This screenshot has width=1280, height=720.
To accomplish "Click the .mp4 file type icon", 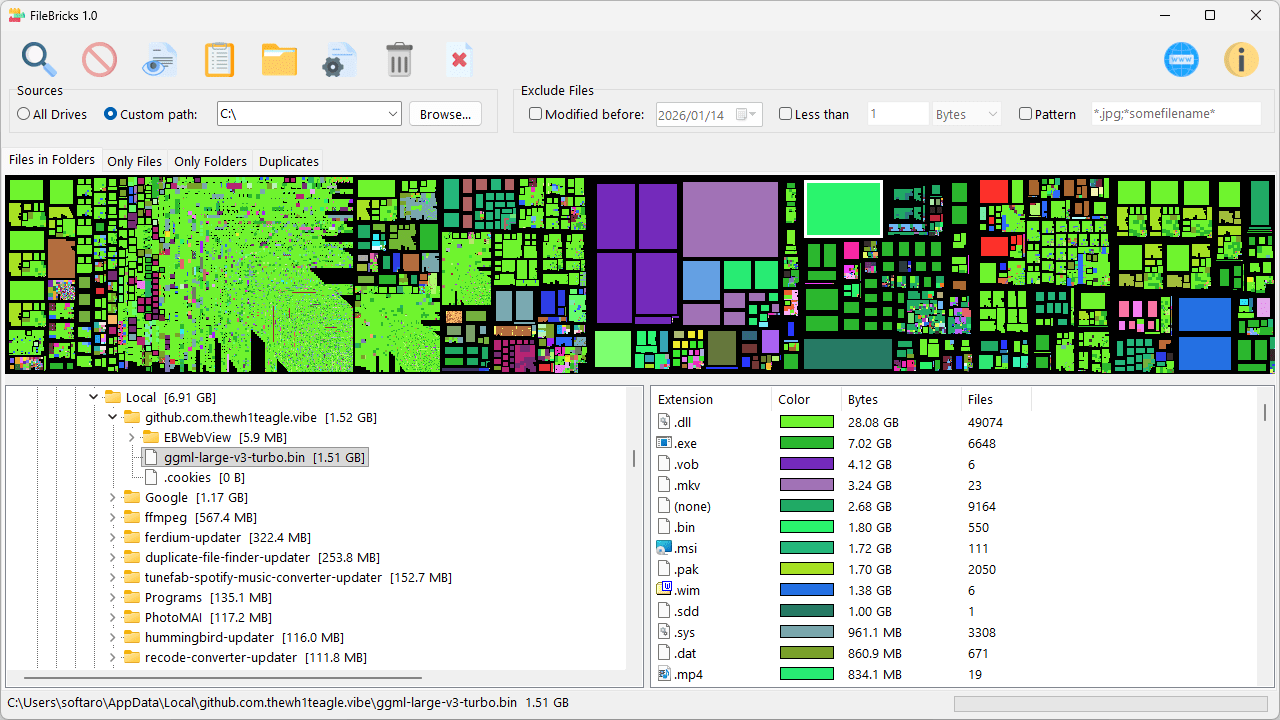I will pyautogui.click(x=663, y=674).
